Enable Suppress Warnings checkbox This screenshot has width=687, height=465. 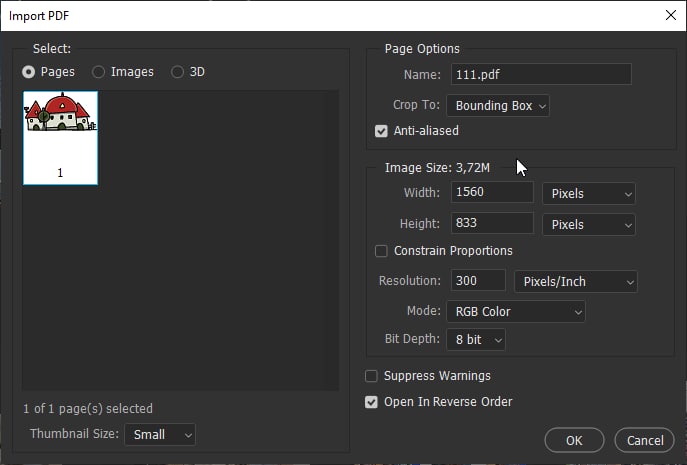pyautogui.click(x=371, y=376)
